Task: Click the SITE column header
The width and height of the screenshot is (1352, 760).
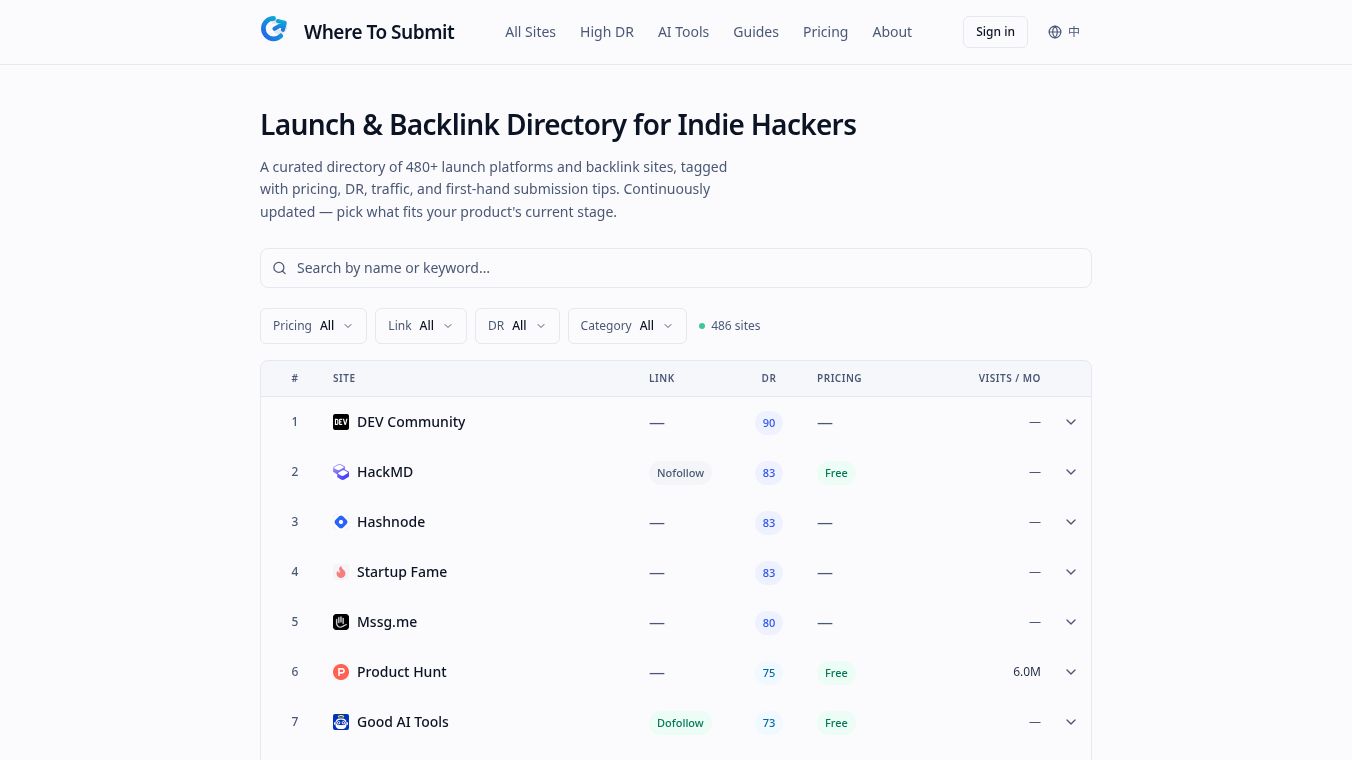Action: pos(344,379)
